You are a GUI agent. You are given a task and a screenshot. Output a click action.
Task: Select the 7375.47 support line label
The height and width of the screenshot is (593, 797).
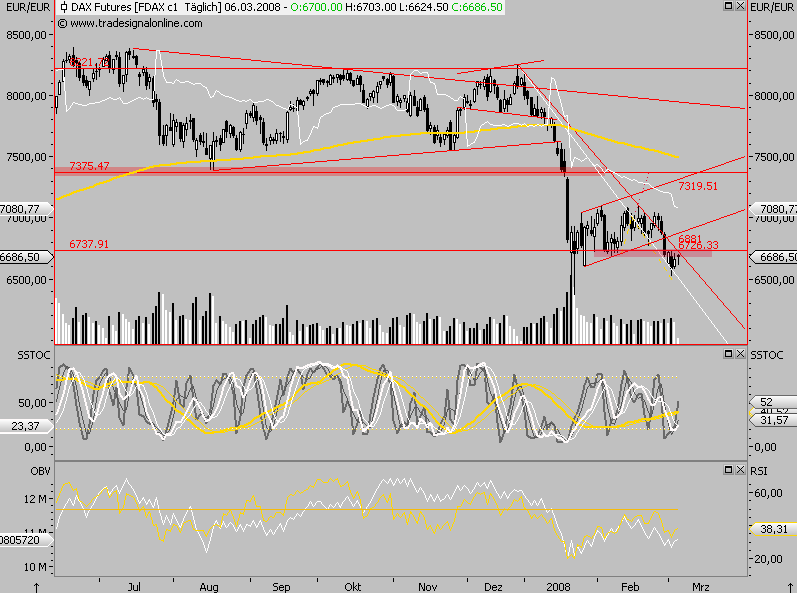(89, 166)
